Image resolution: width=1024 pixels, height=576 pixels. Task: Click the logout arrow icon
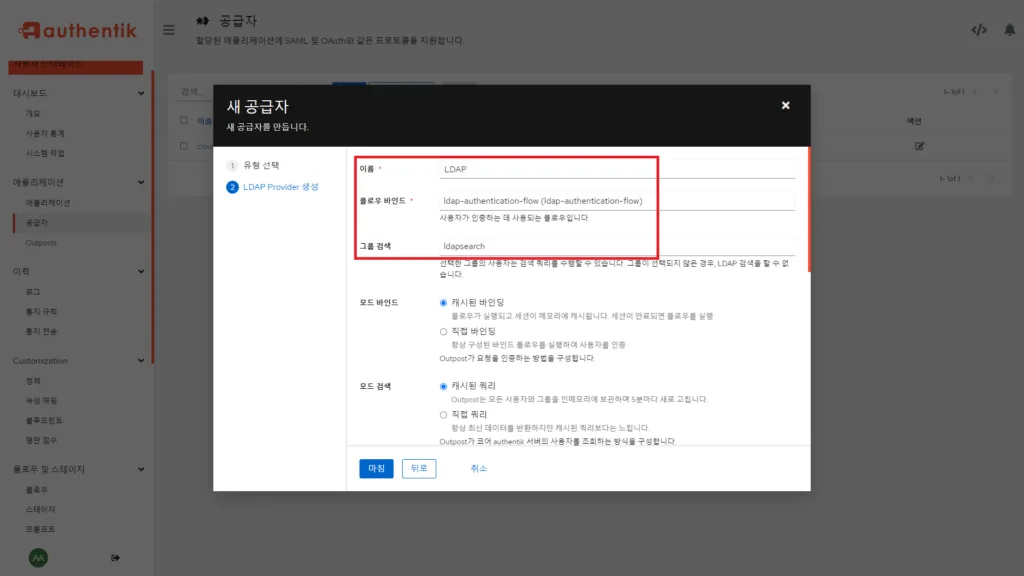tap(116, 557)
